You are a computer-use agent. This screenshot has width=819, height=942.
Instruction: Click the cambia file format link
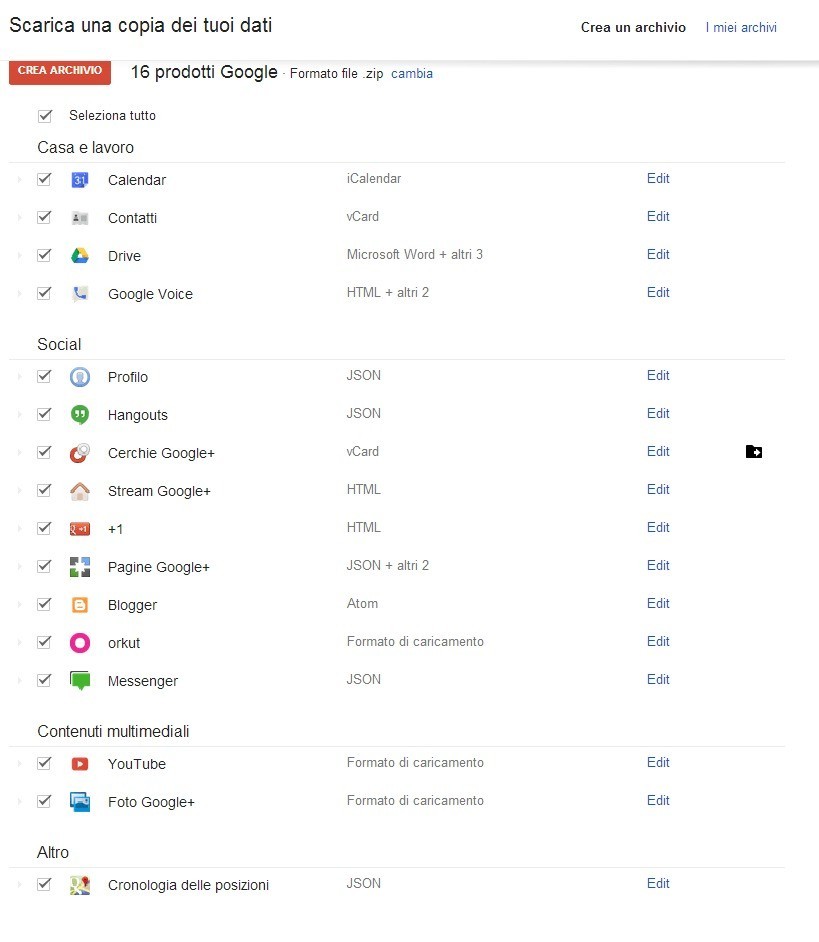412,74
